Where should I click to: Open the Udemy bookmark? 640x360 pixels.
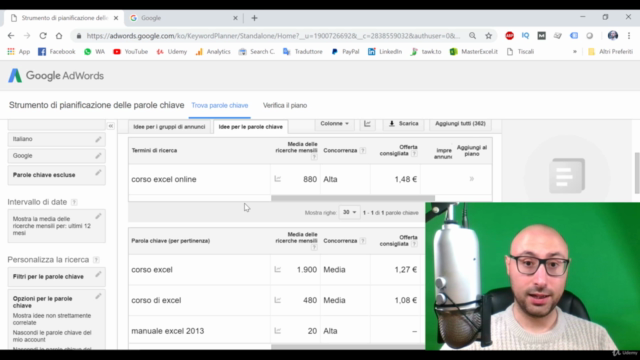tap(171, 52)
